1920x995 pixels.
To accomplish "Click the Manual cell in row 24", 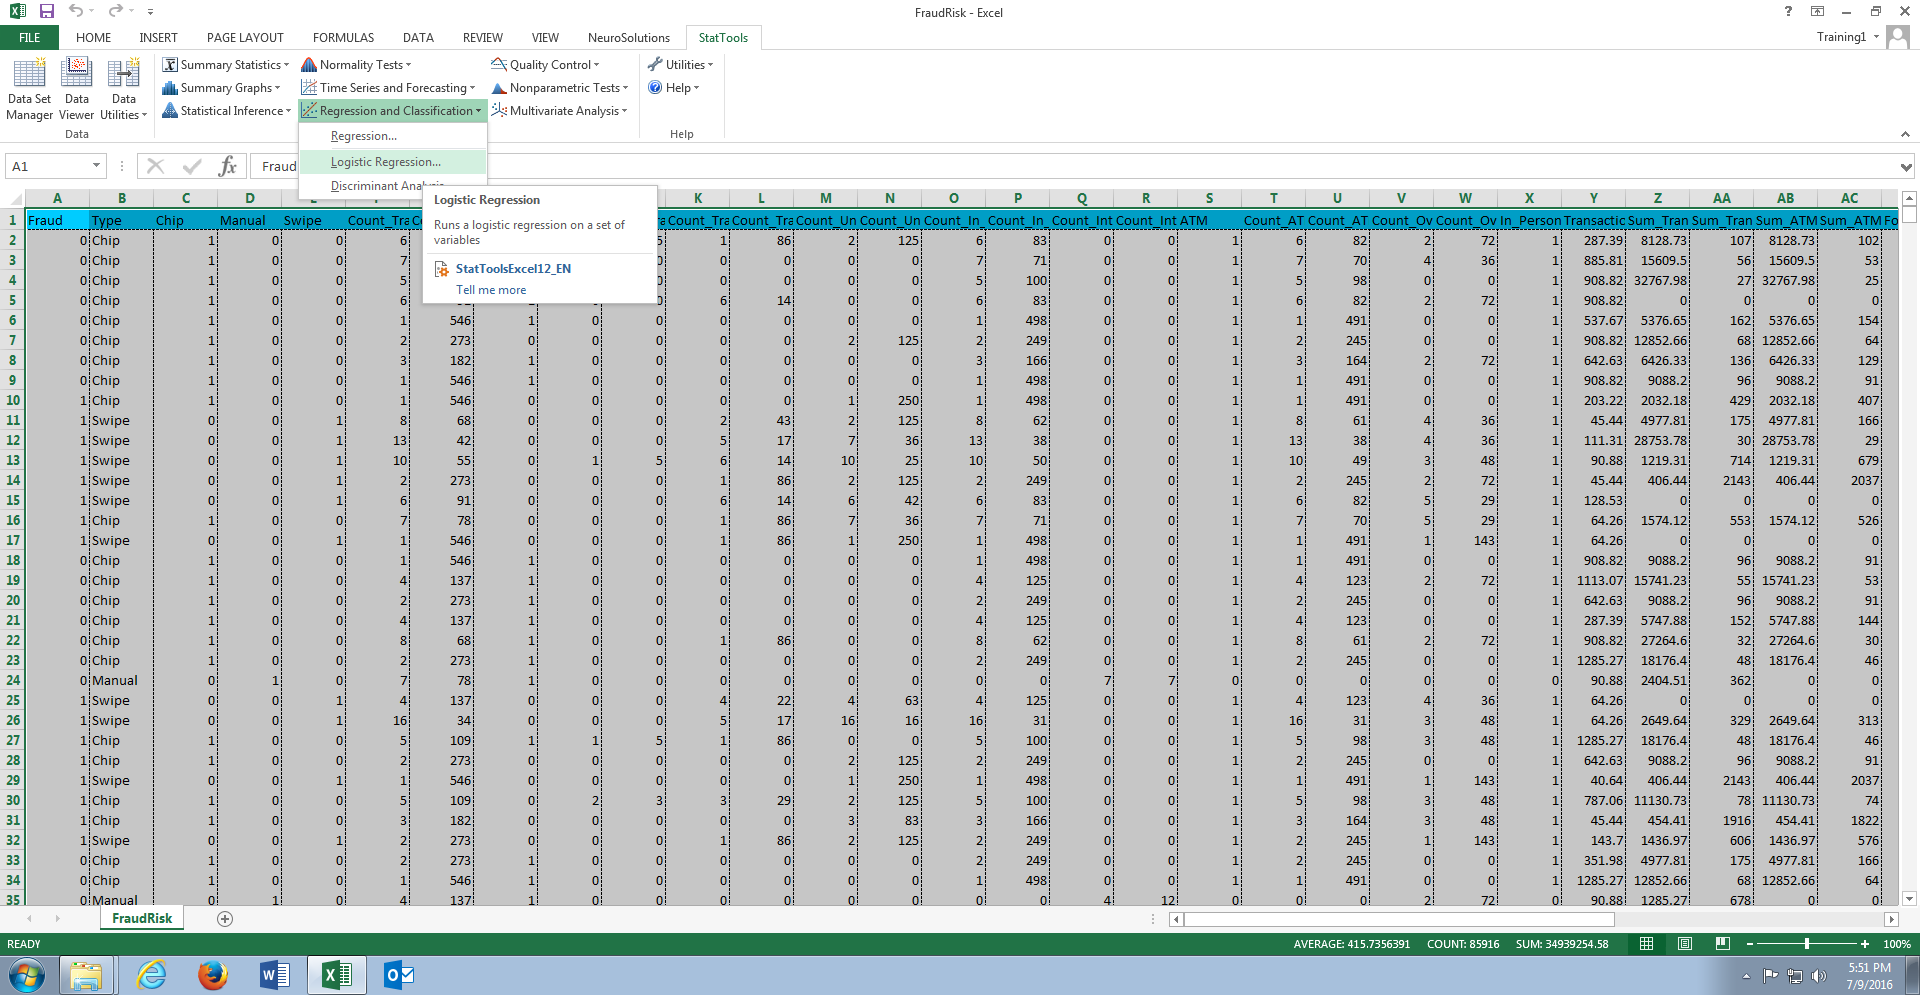I will pyautogui.click(x=122, y=680).
